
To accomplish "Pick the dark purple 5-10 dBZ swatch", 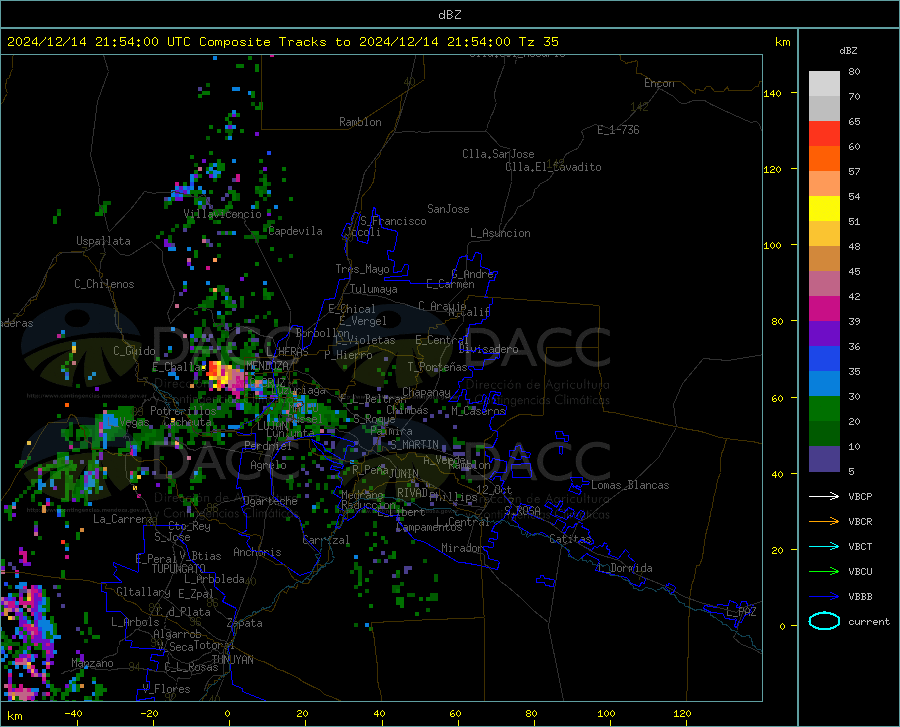I will coord(824,458).
